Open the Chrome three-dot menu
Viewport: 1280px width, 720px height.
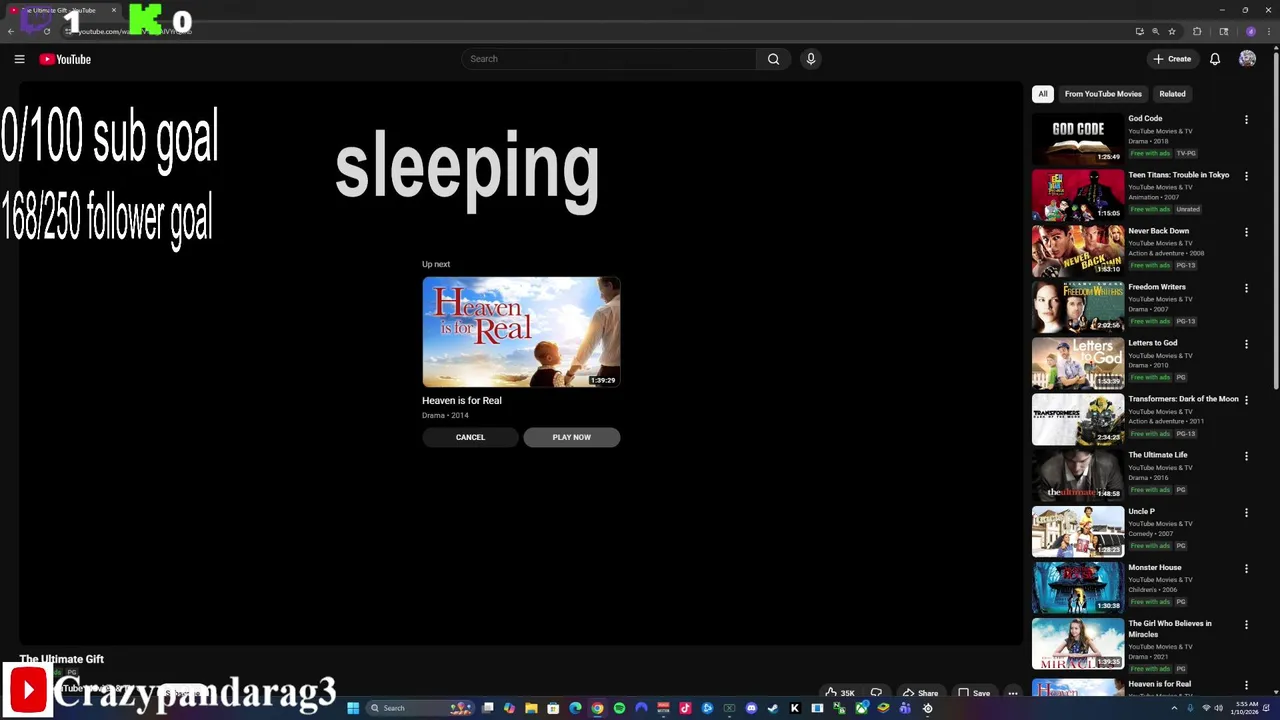pyautogui.click(x=1268, y=31)
